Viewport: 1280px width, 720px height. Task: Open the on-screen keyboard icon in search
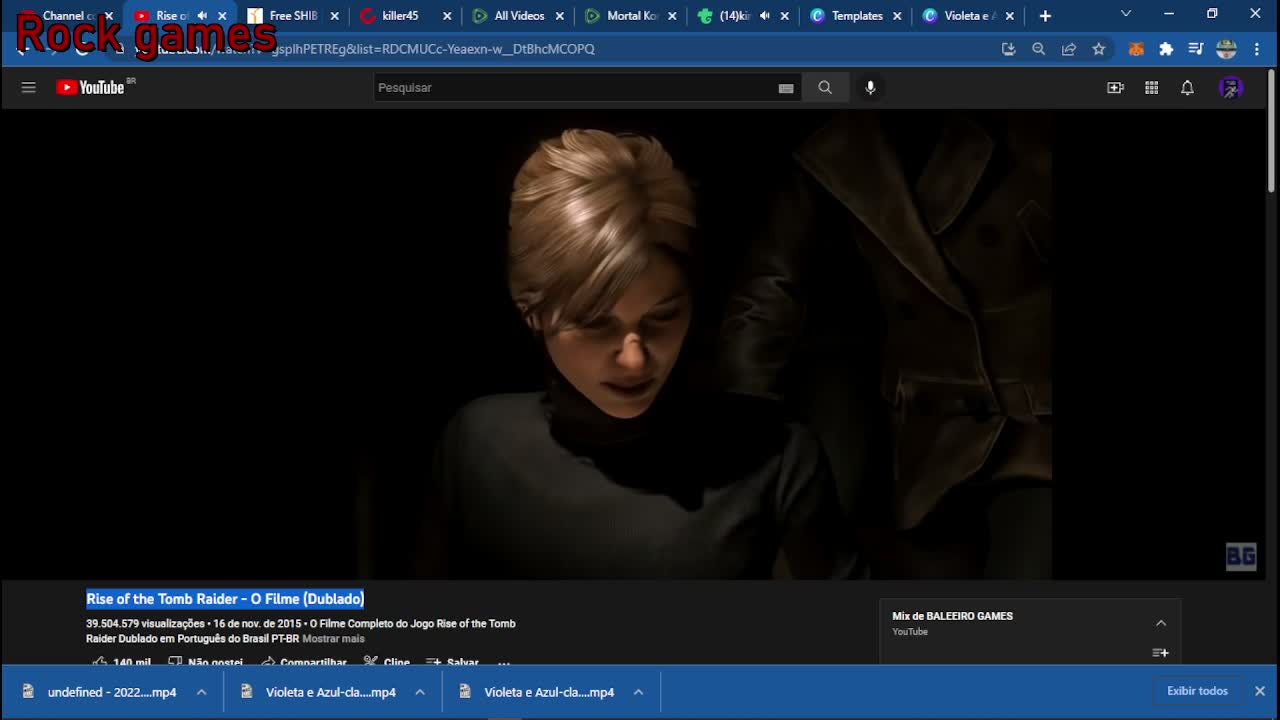(x=786, y=88)
